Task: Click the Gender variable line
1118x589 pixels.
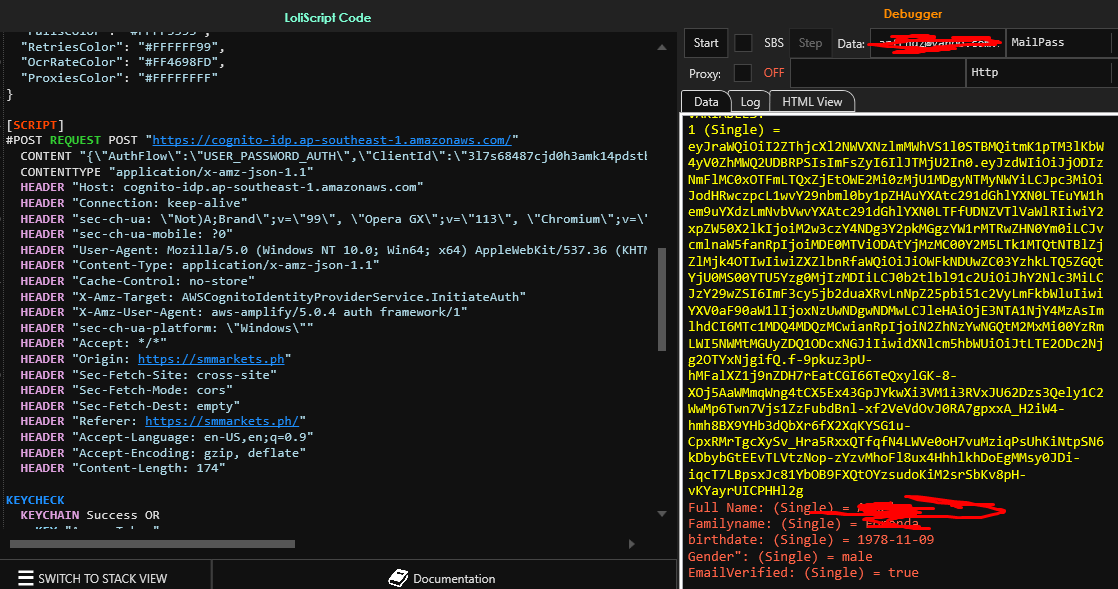Action: point(780,556)
